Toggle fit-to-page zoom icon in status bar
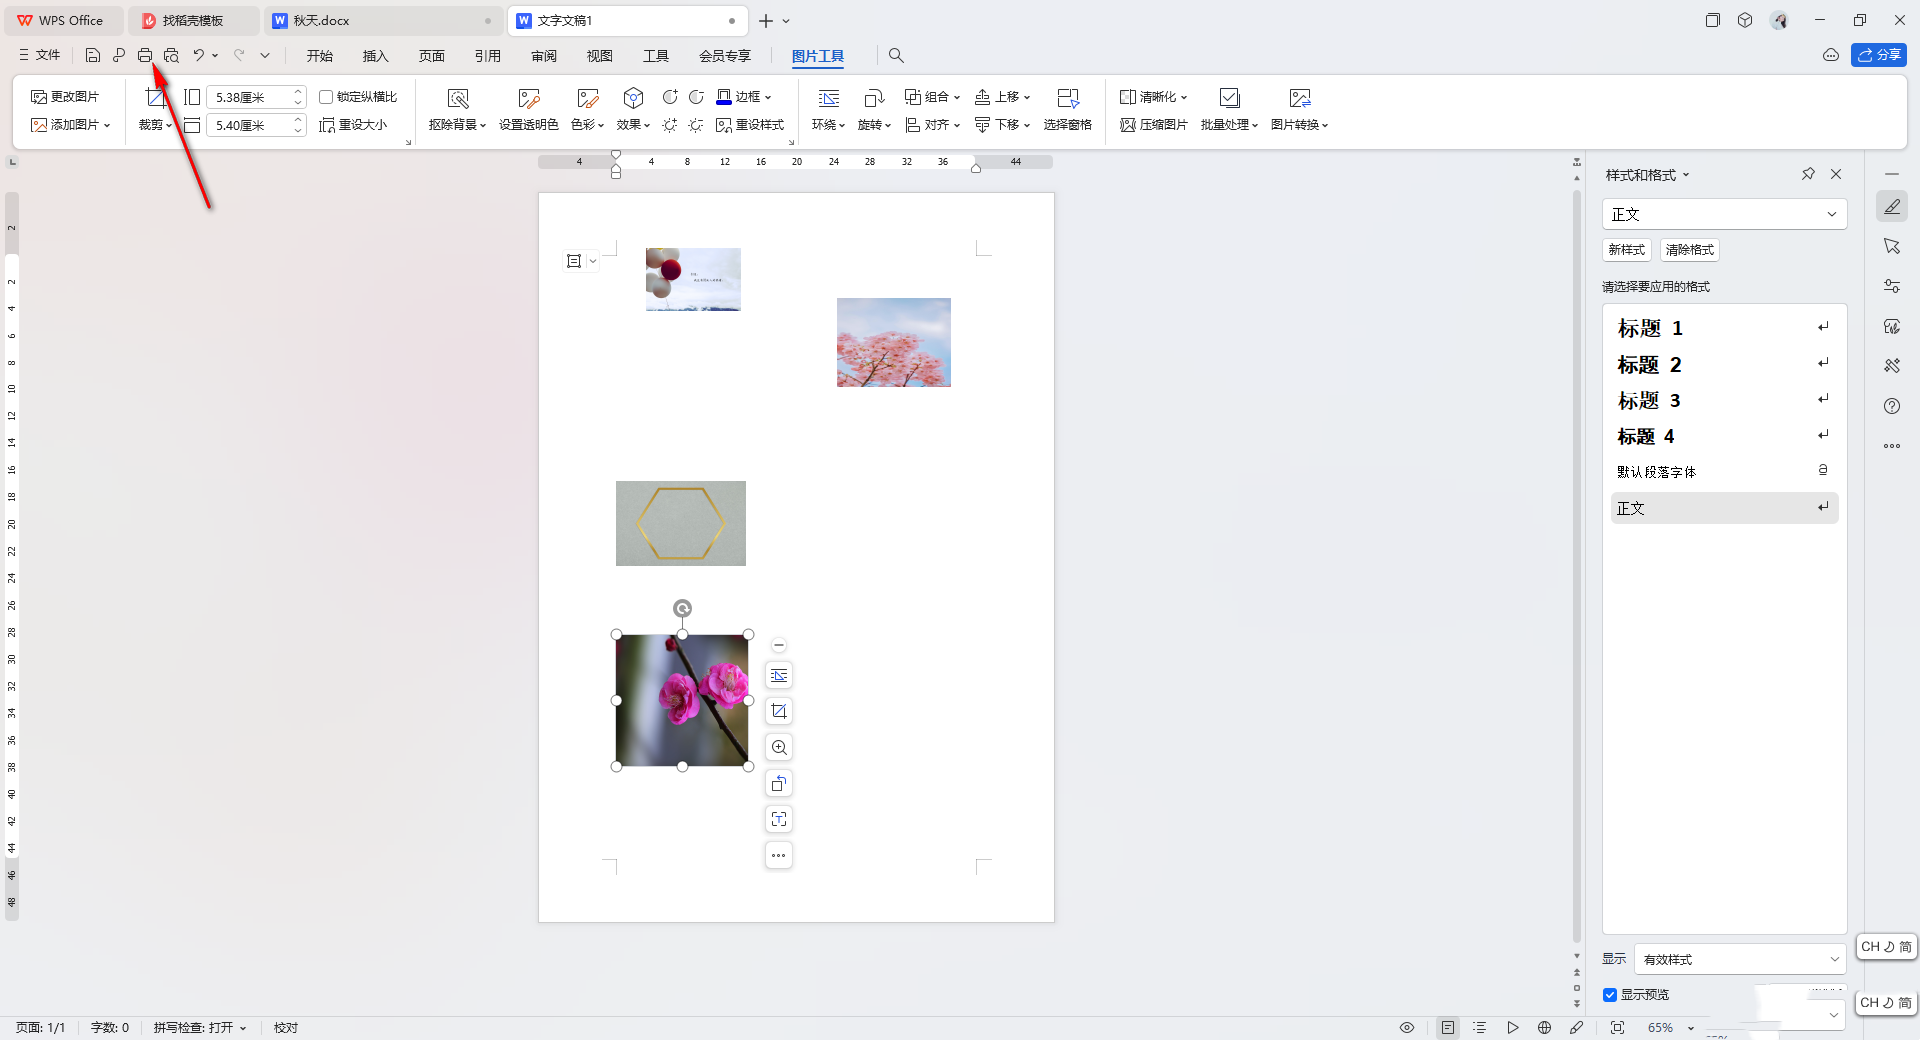The width and height of the screenshot is (1920, 1040). click(x=1618, y=1028)
